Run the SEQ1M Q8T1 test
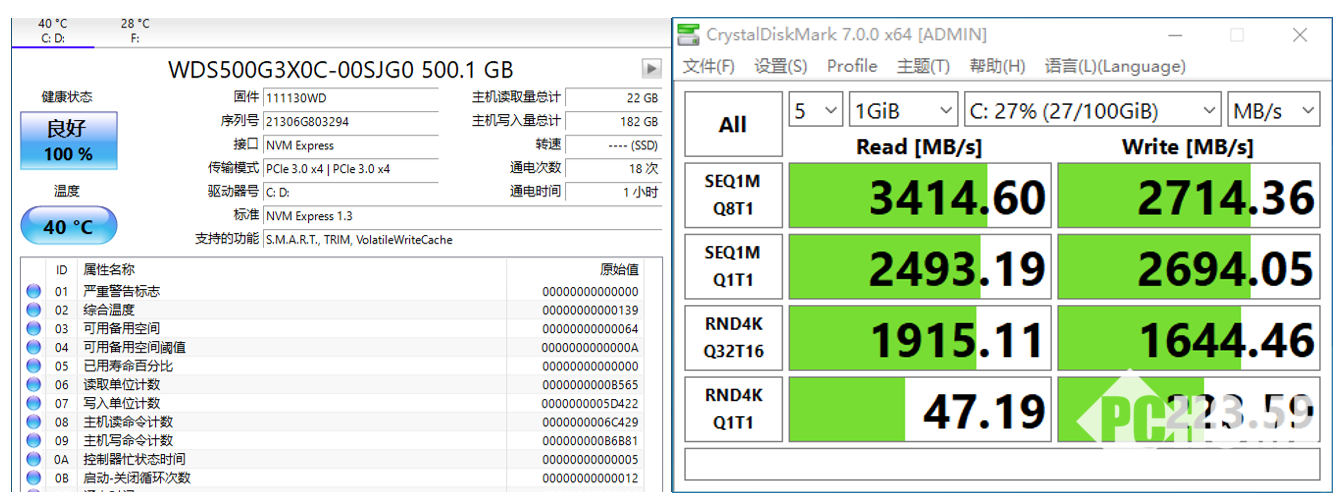This screenshot has height=498, width=1337. (733, 196)
